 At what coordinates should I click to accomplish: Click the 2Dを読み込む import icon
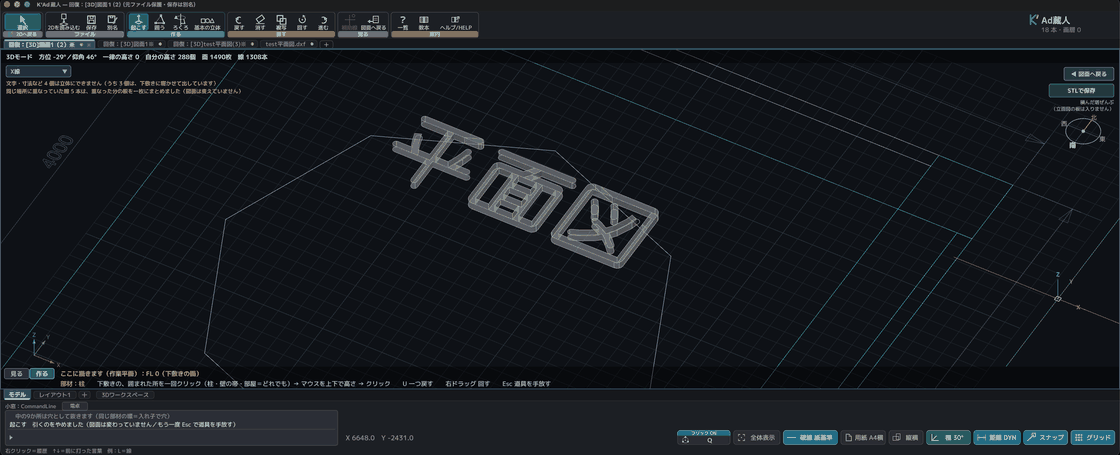(64, 21)
